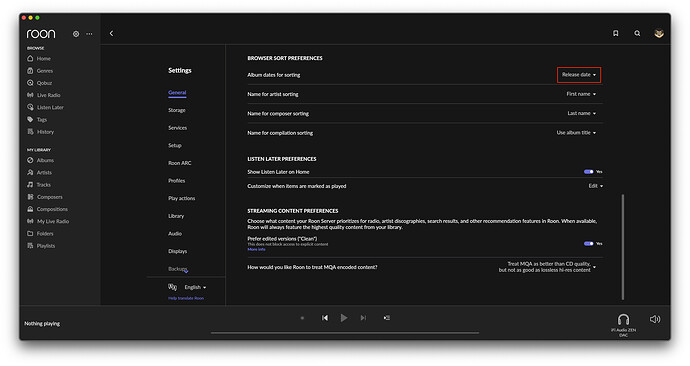Open Qobuz streaming service
The width and height of the screenshot is (690, 366).
click(40, 83)
